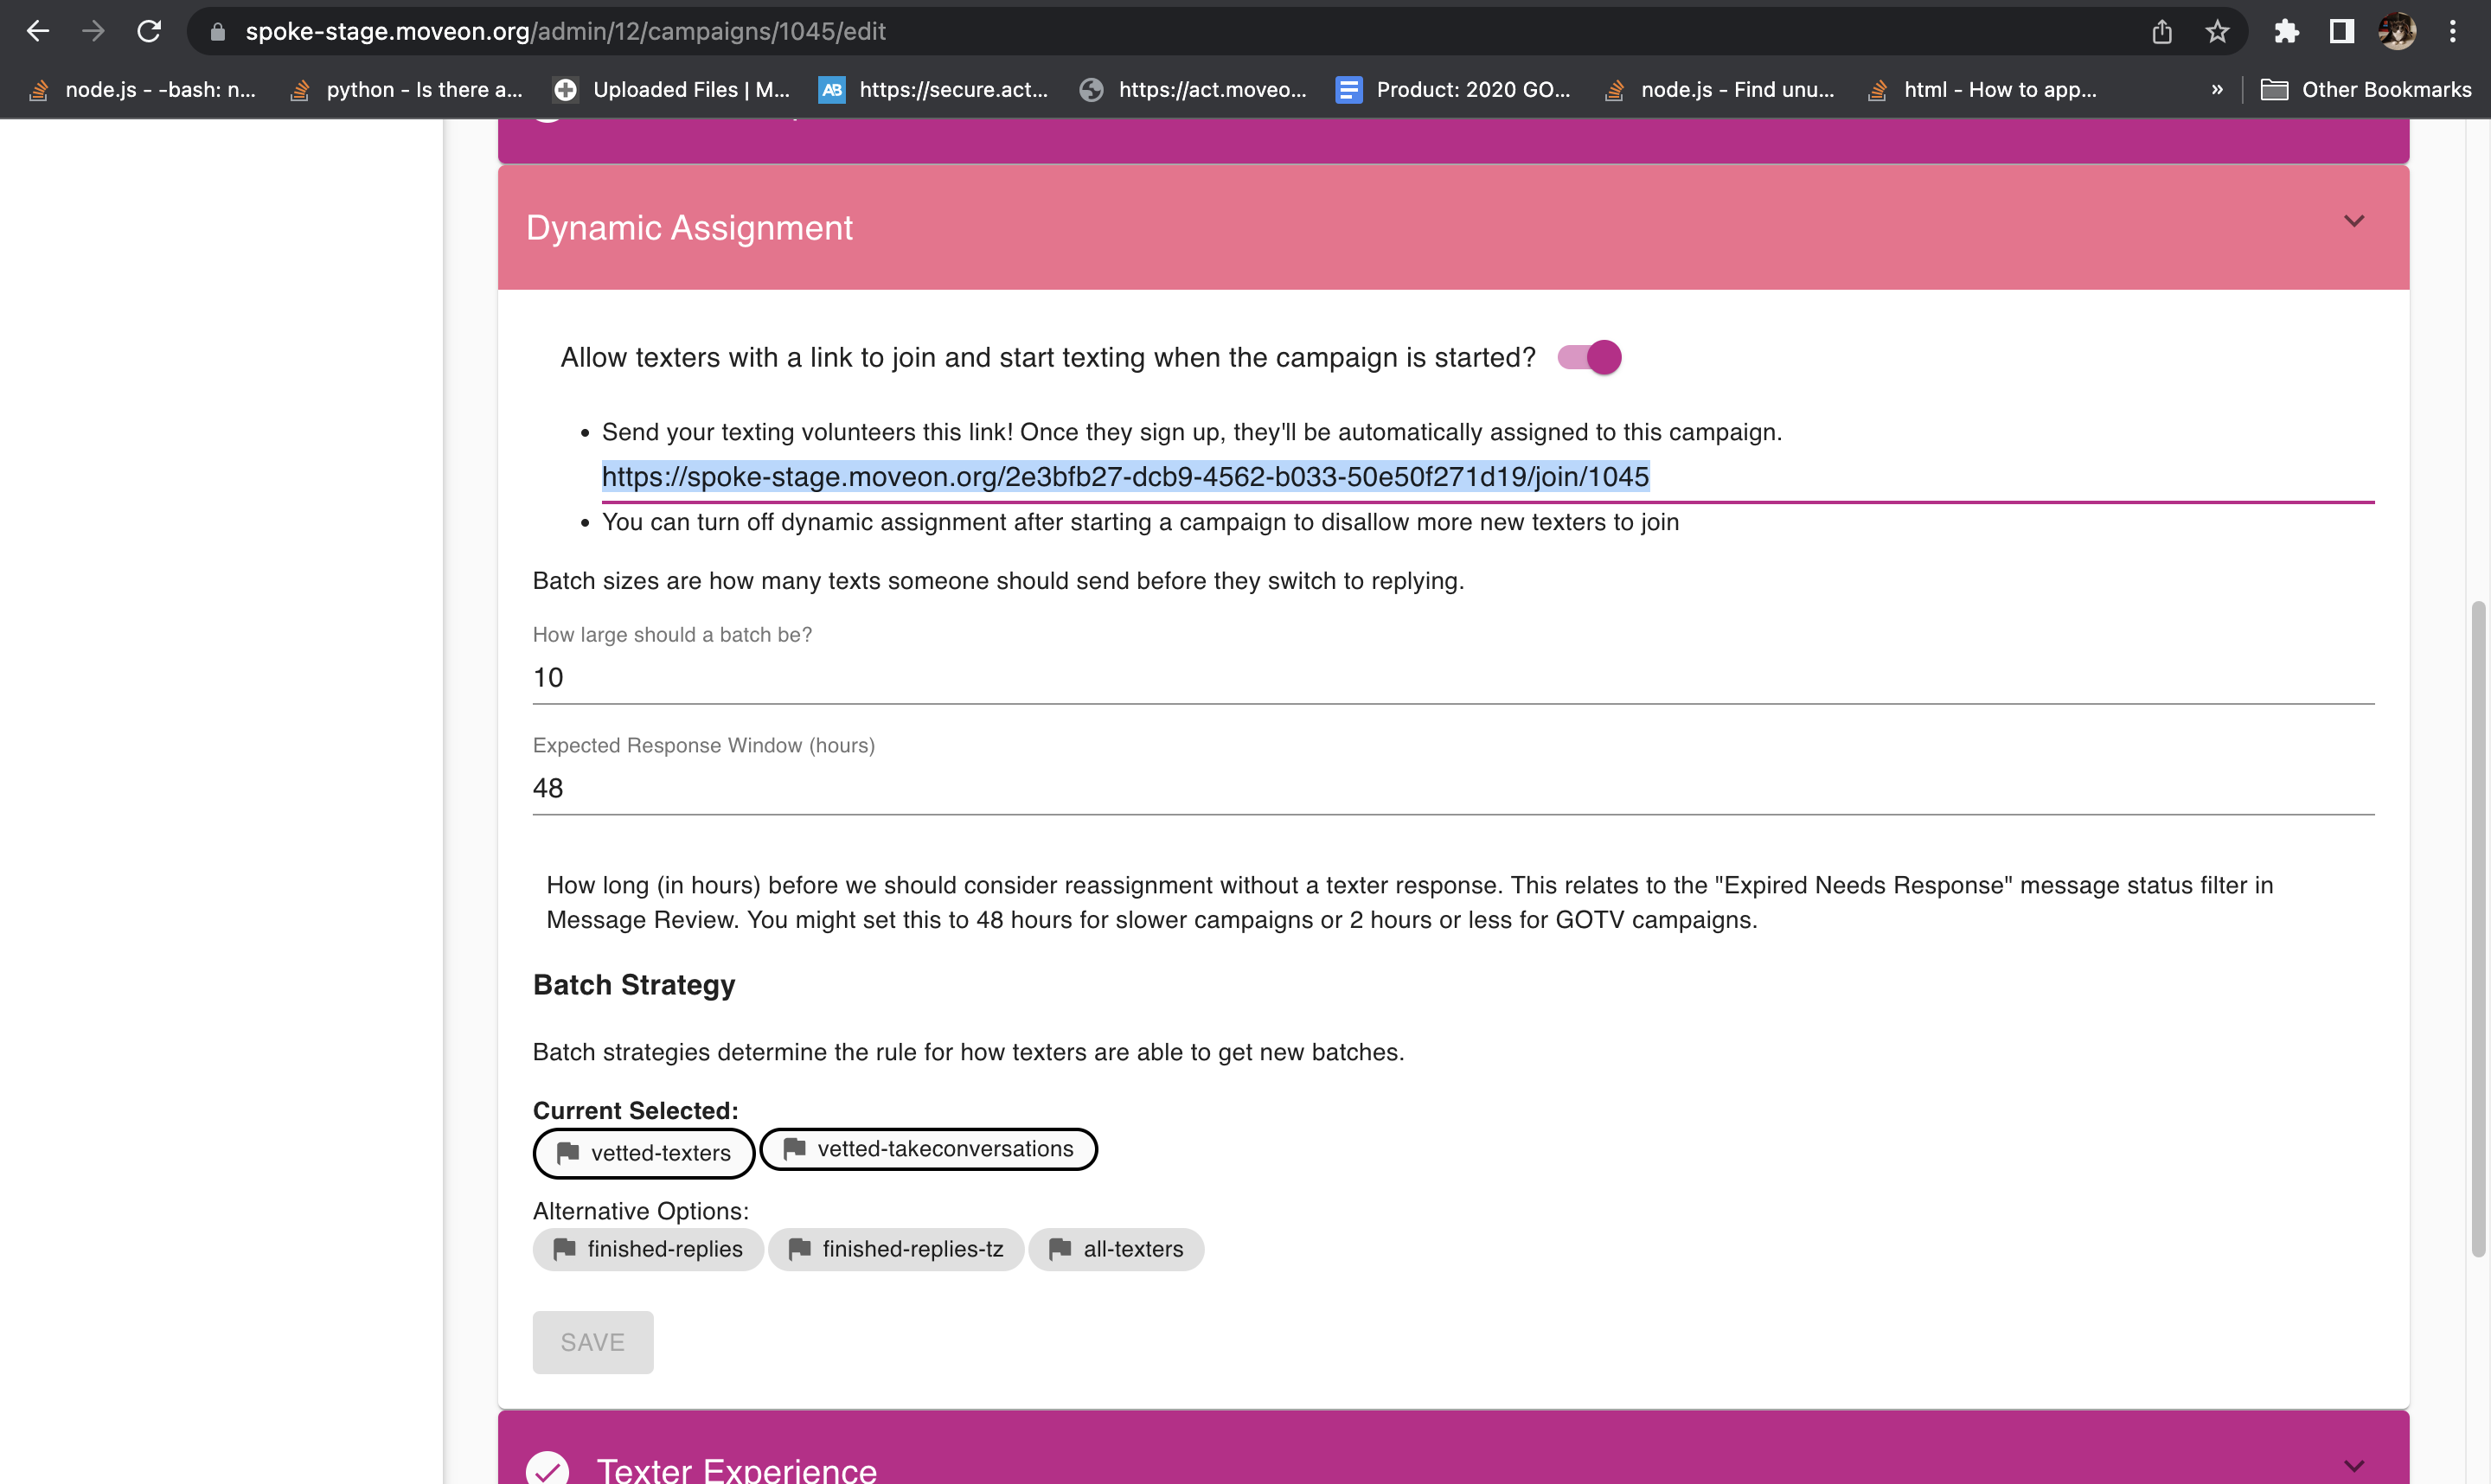Viewport: 2491px width, 1484px height.
Task: Open the side panel icon
Action: [2341, 31]
